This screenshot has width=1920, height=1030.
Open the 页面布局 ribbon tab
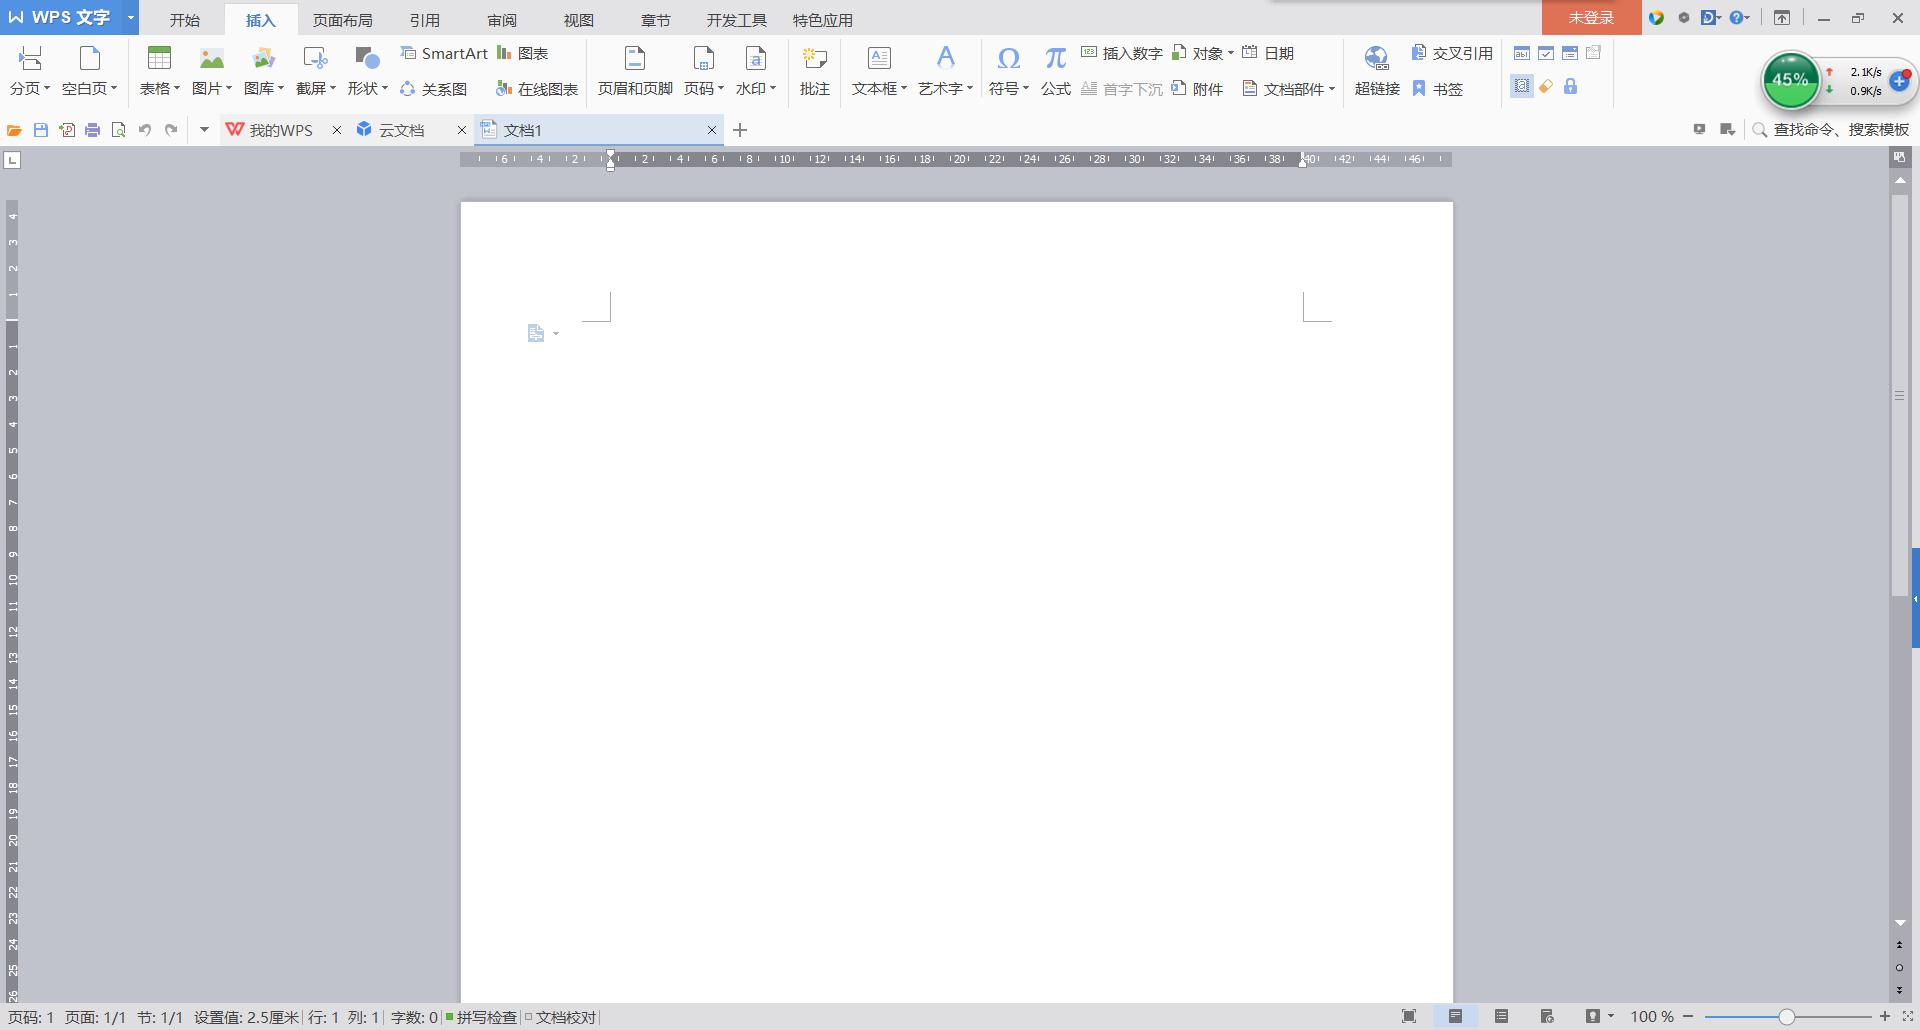pyautogui.click(x=343, y=20)
